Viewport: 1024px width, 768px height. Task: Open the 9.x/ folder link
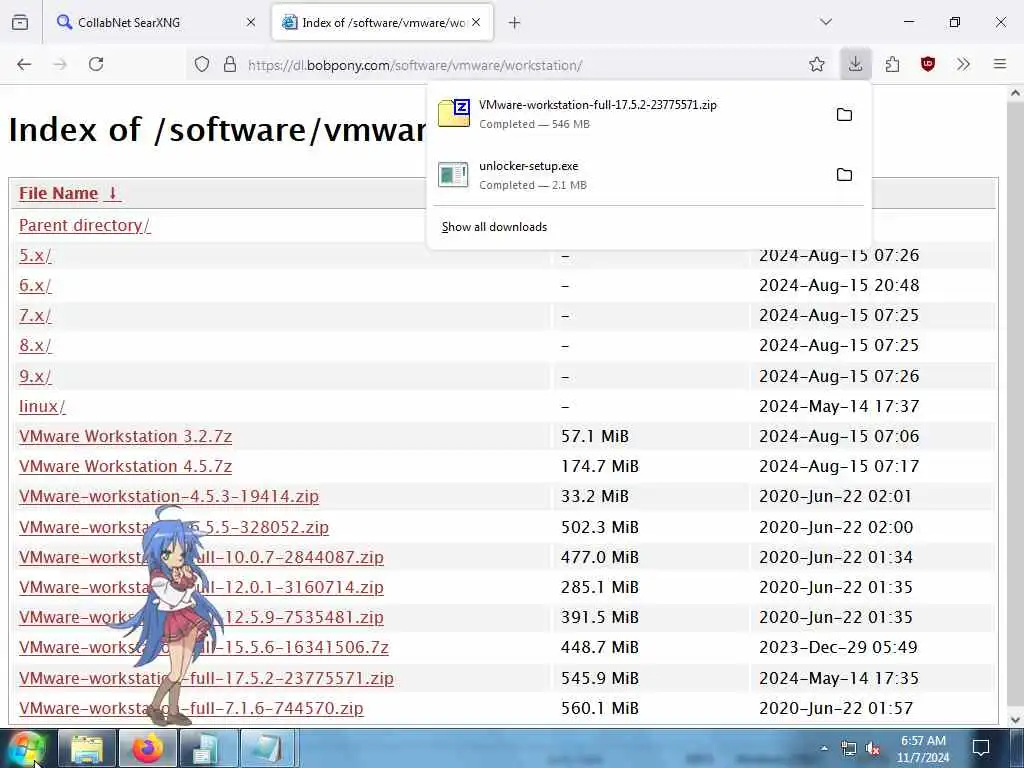coord(35,376)
